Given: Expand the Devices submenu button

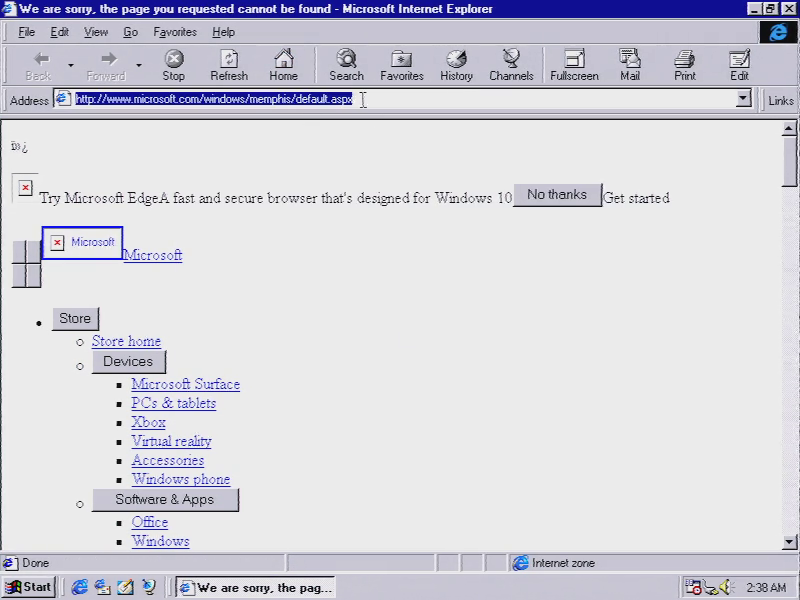Looking at the screenshot, I should click(x=129, y=362).
